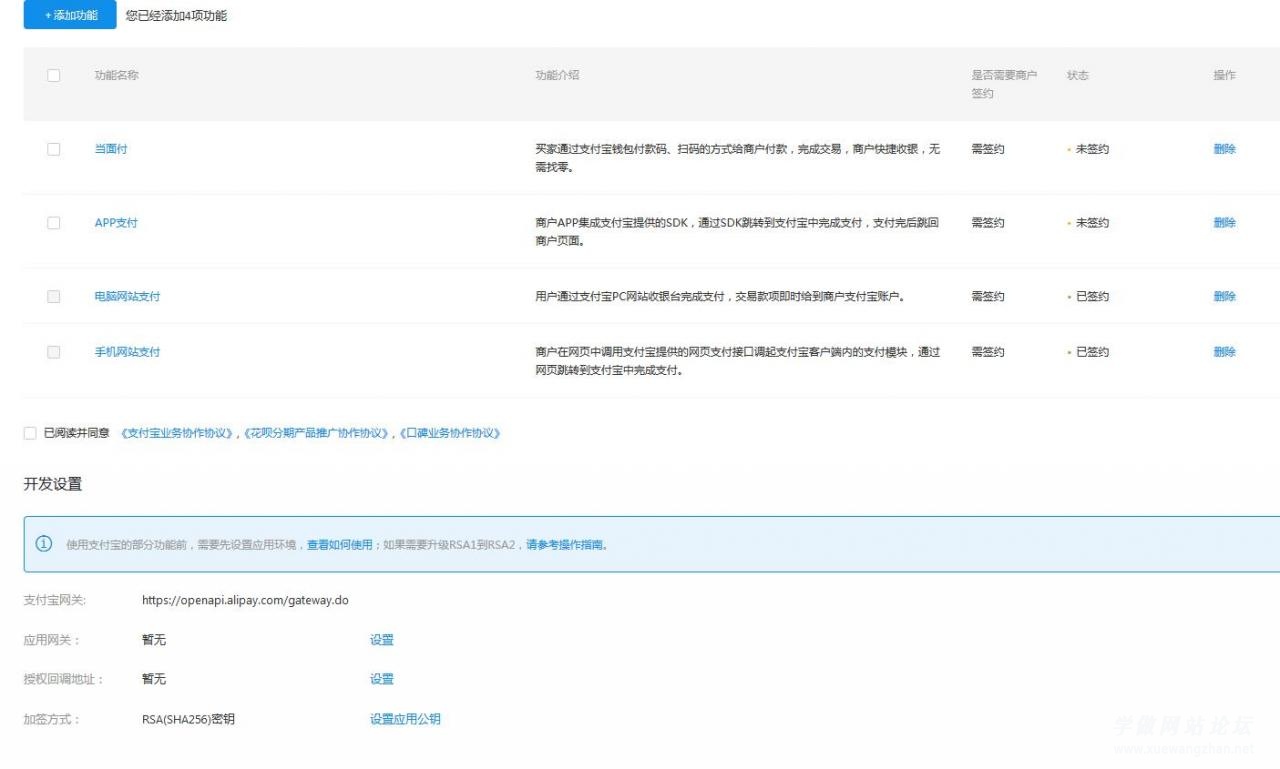The image size is (1280, 769).
Task: Open the 手机网站支付 feature details
Action: (x=129, y=351)
